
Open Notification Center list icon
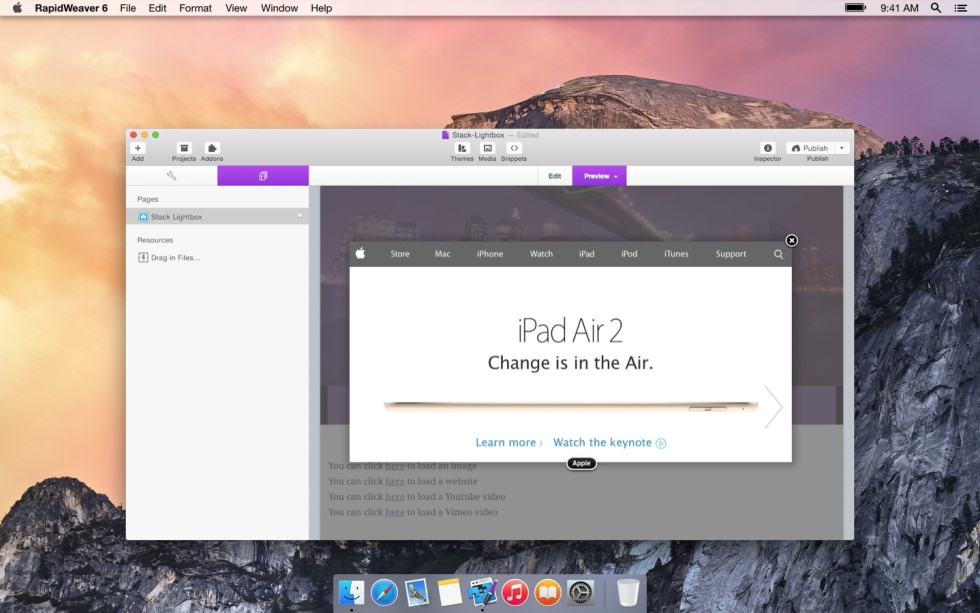(x=961, y=8)
